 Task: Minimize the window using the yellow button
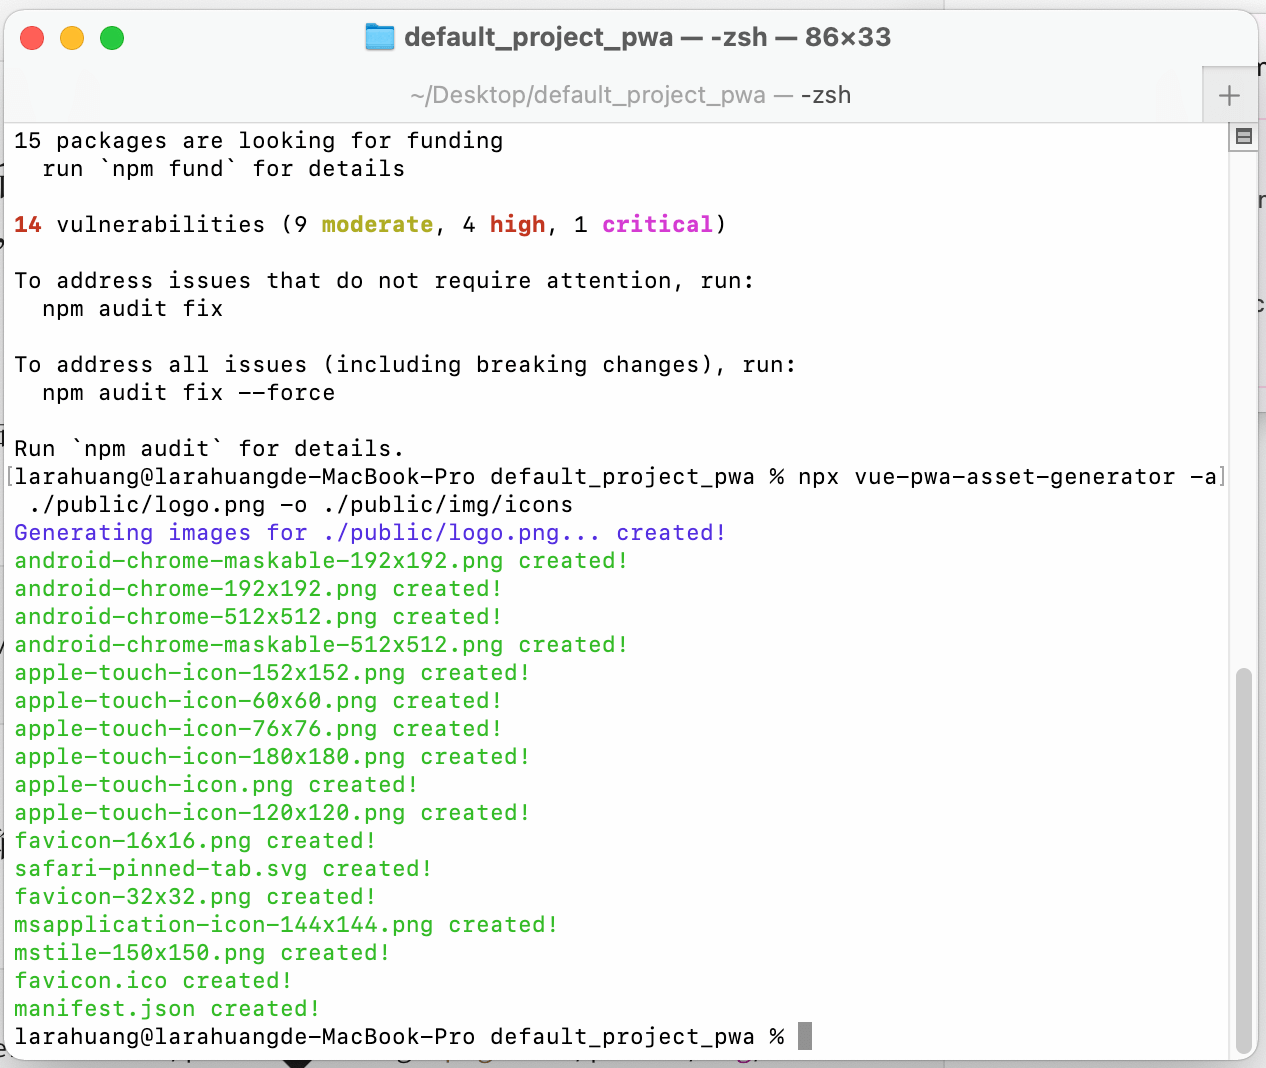click(x=72, y=38)
